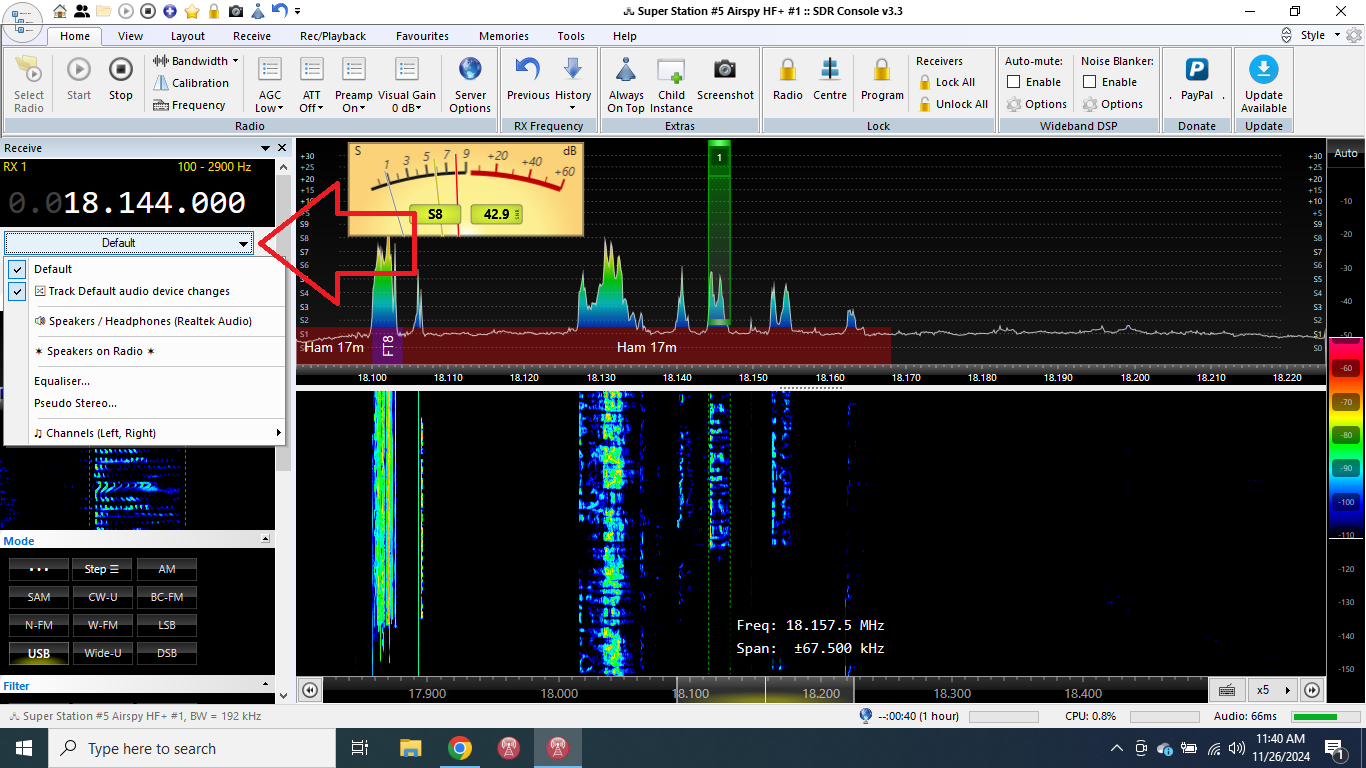Expand the AGC Low dropdown
Screen dimensions: 1366x768
coord(270,108)
